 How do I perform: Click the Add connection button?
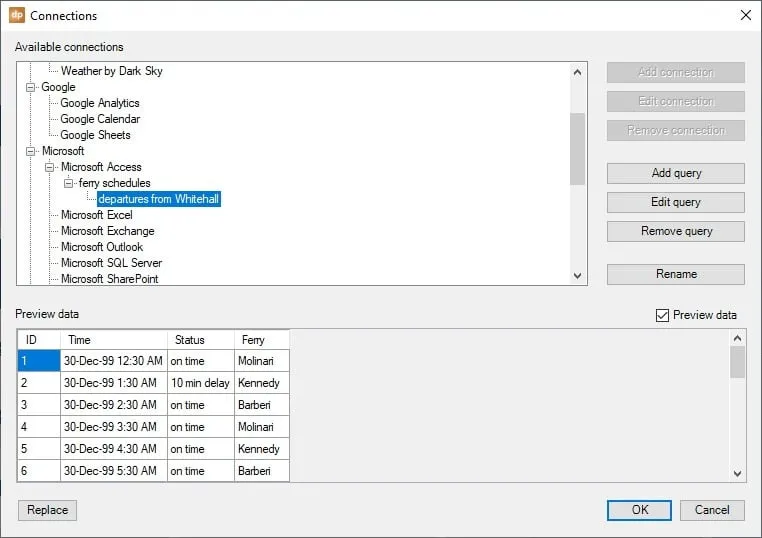tap(675, 72)
